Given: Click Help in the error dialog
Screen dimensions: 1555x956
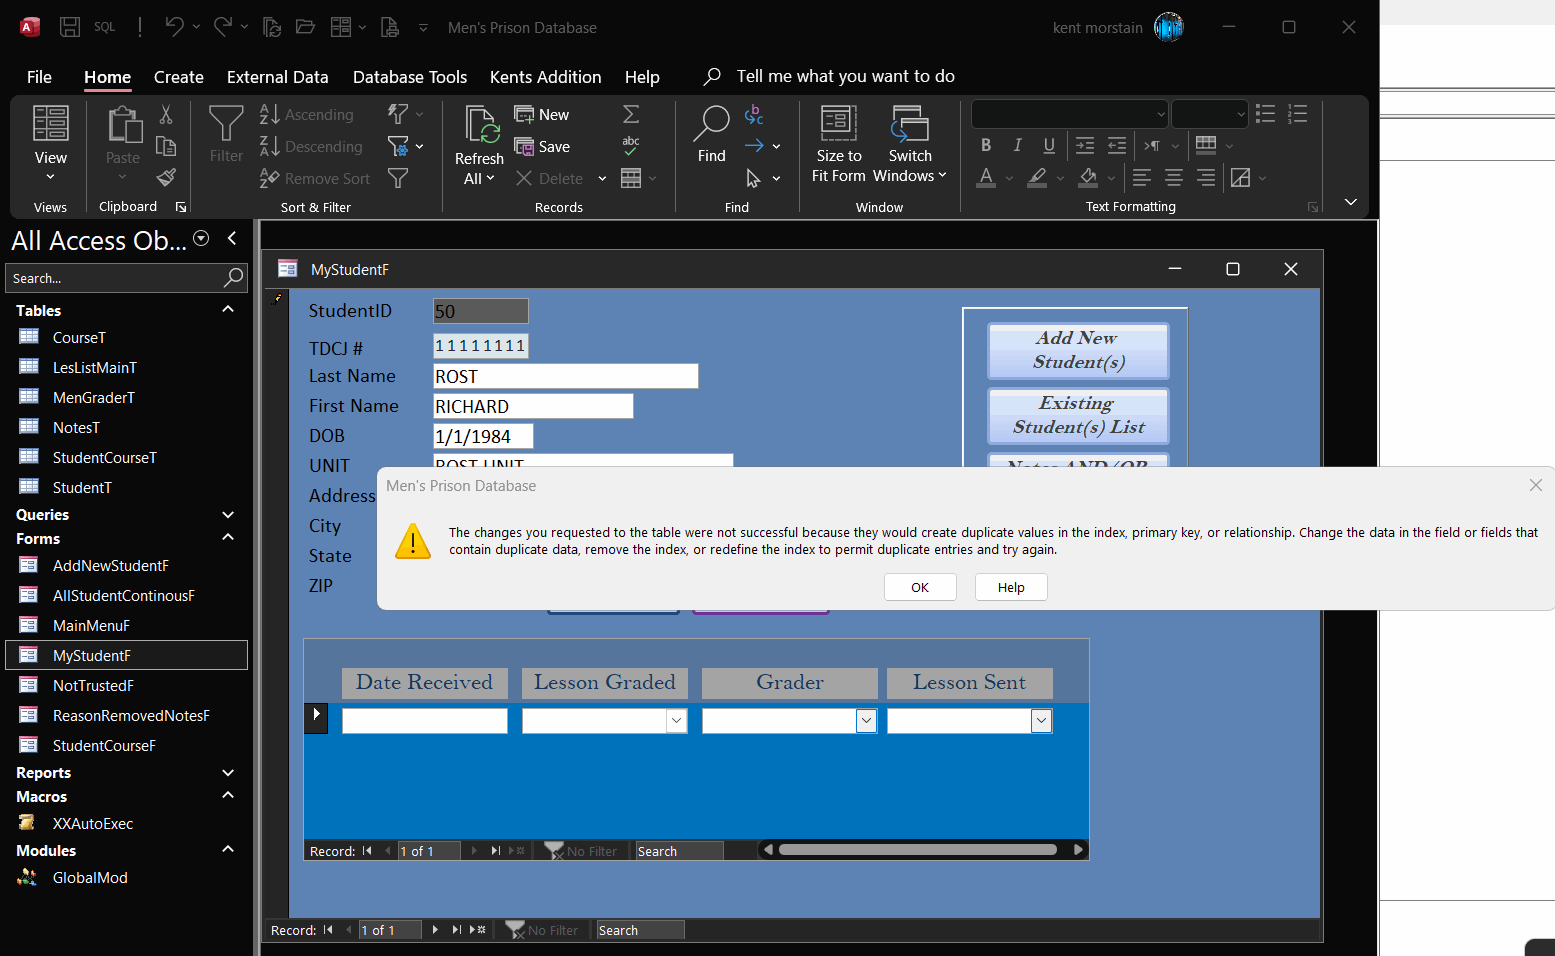Looking at the screenshot, I should point(1010,587).
